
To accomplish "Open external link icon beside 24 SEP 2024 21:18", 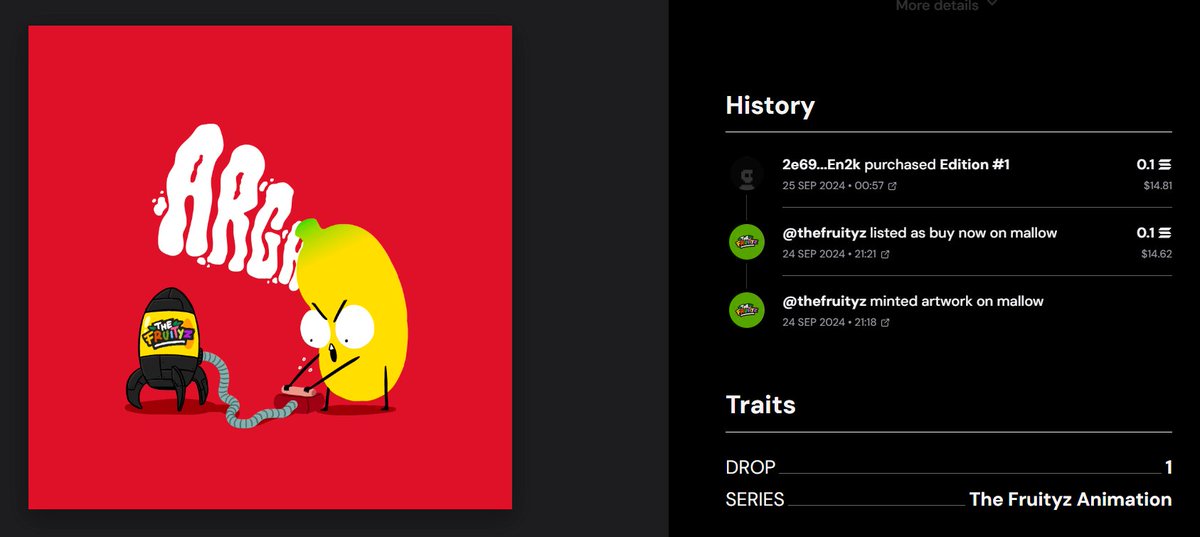I will [886, 322].
